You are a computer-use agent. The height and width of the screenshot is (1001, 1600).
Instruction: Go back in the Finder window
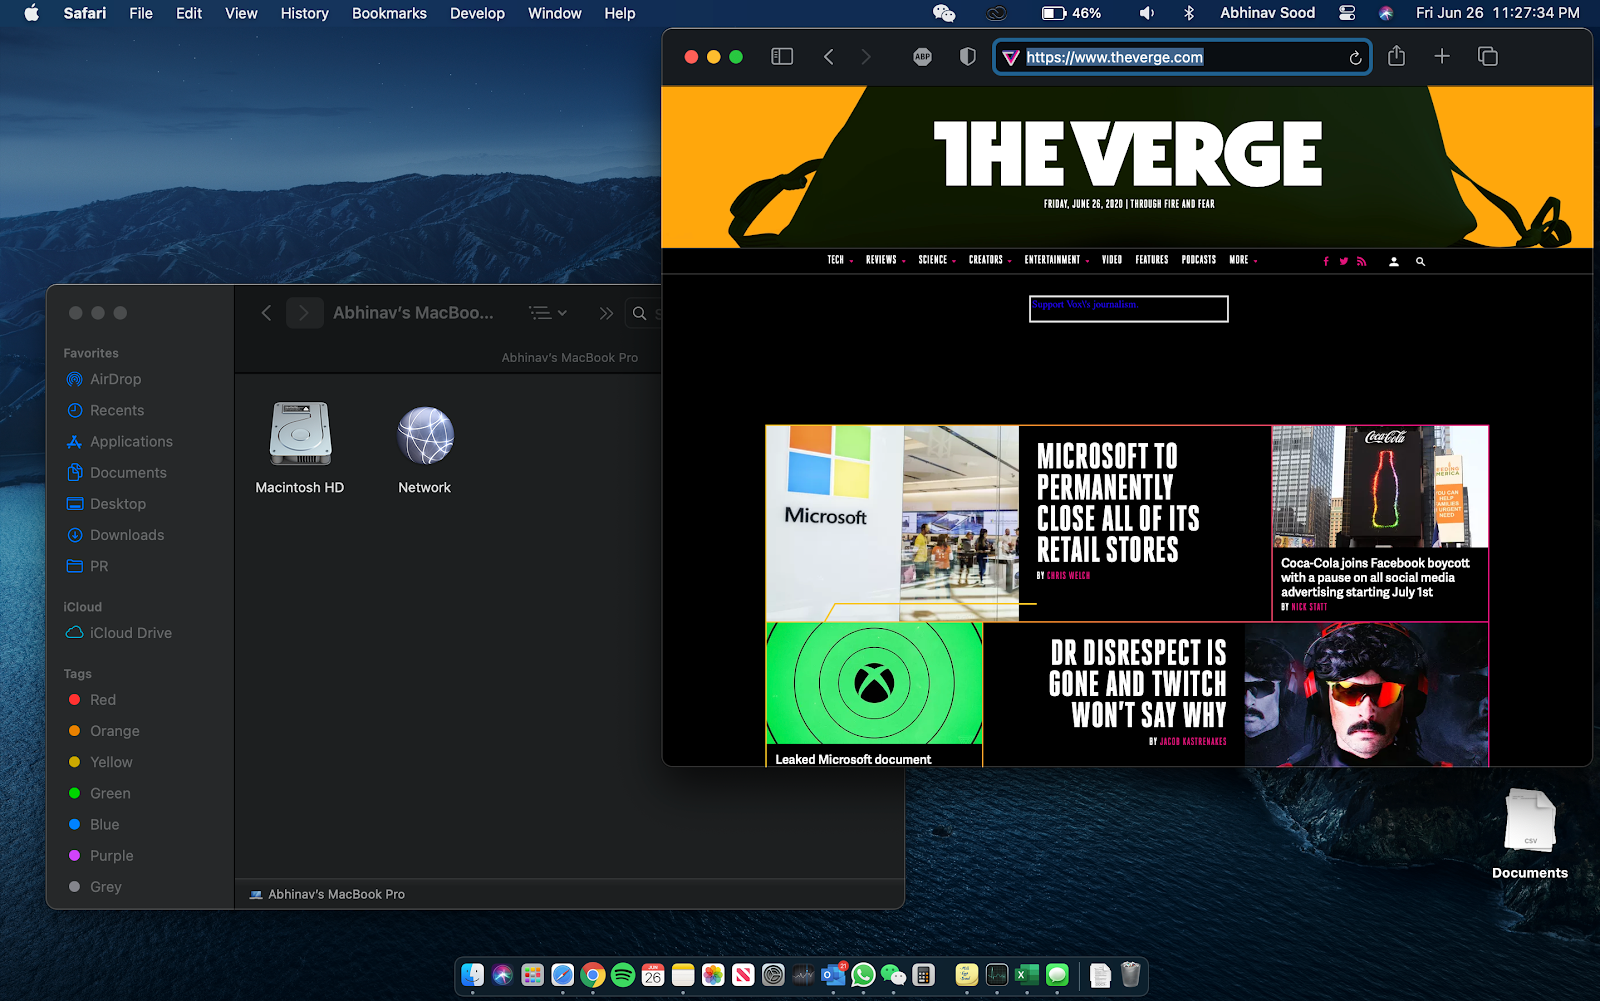pos(266,313)
